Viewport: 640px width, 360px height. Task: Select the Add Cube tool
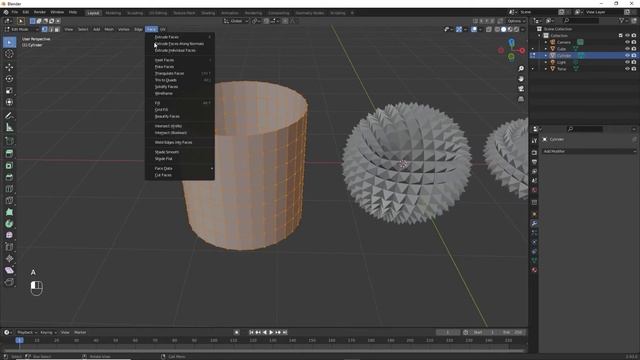(x=9, y=141)
